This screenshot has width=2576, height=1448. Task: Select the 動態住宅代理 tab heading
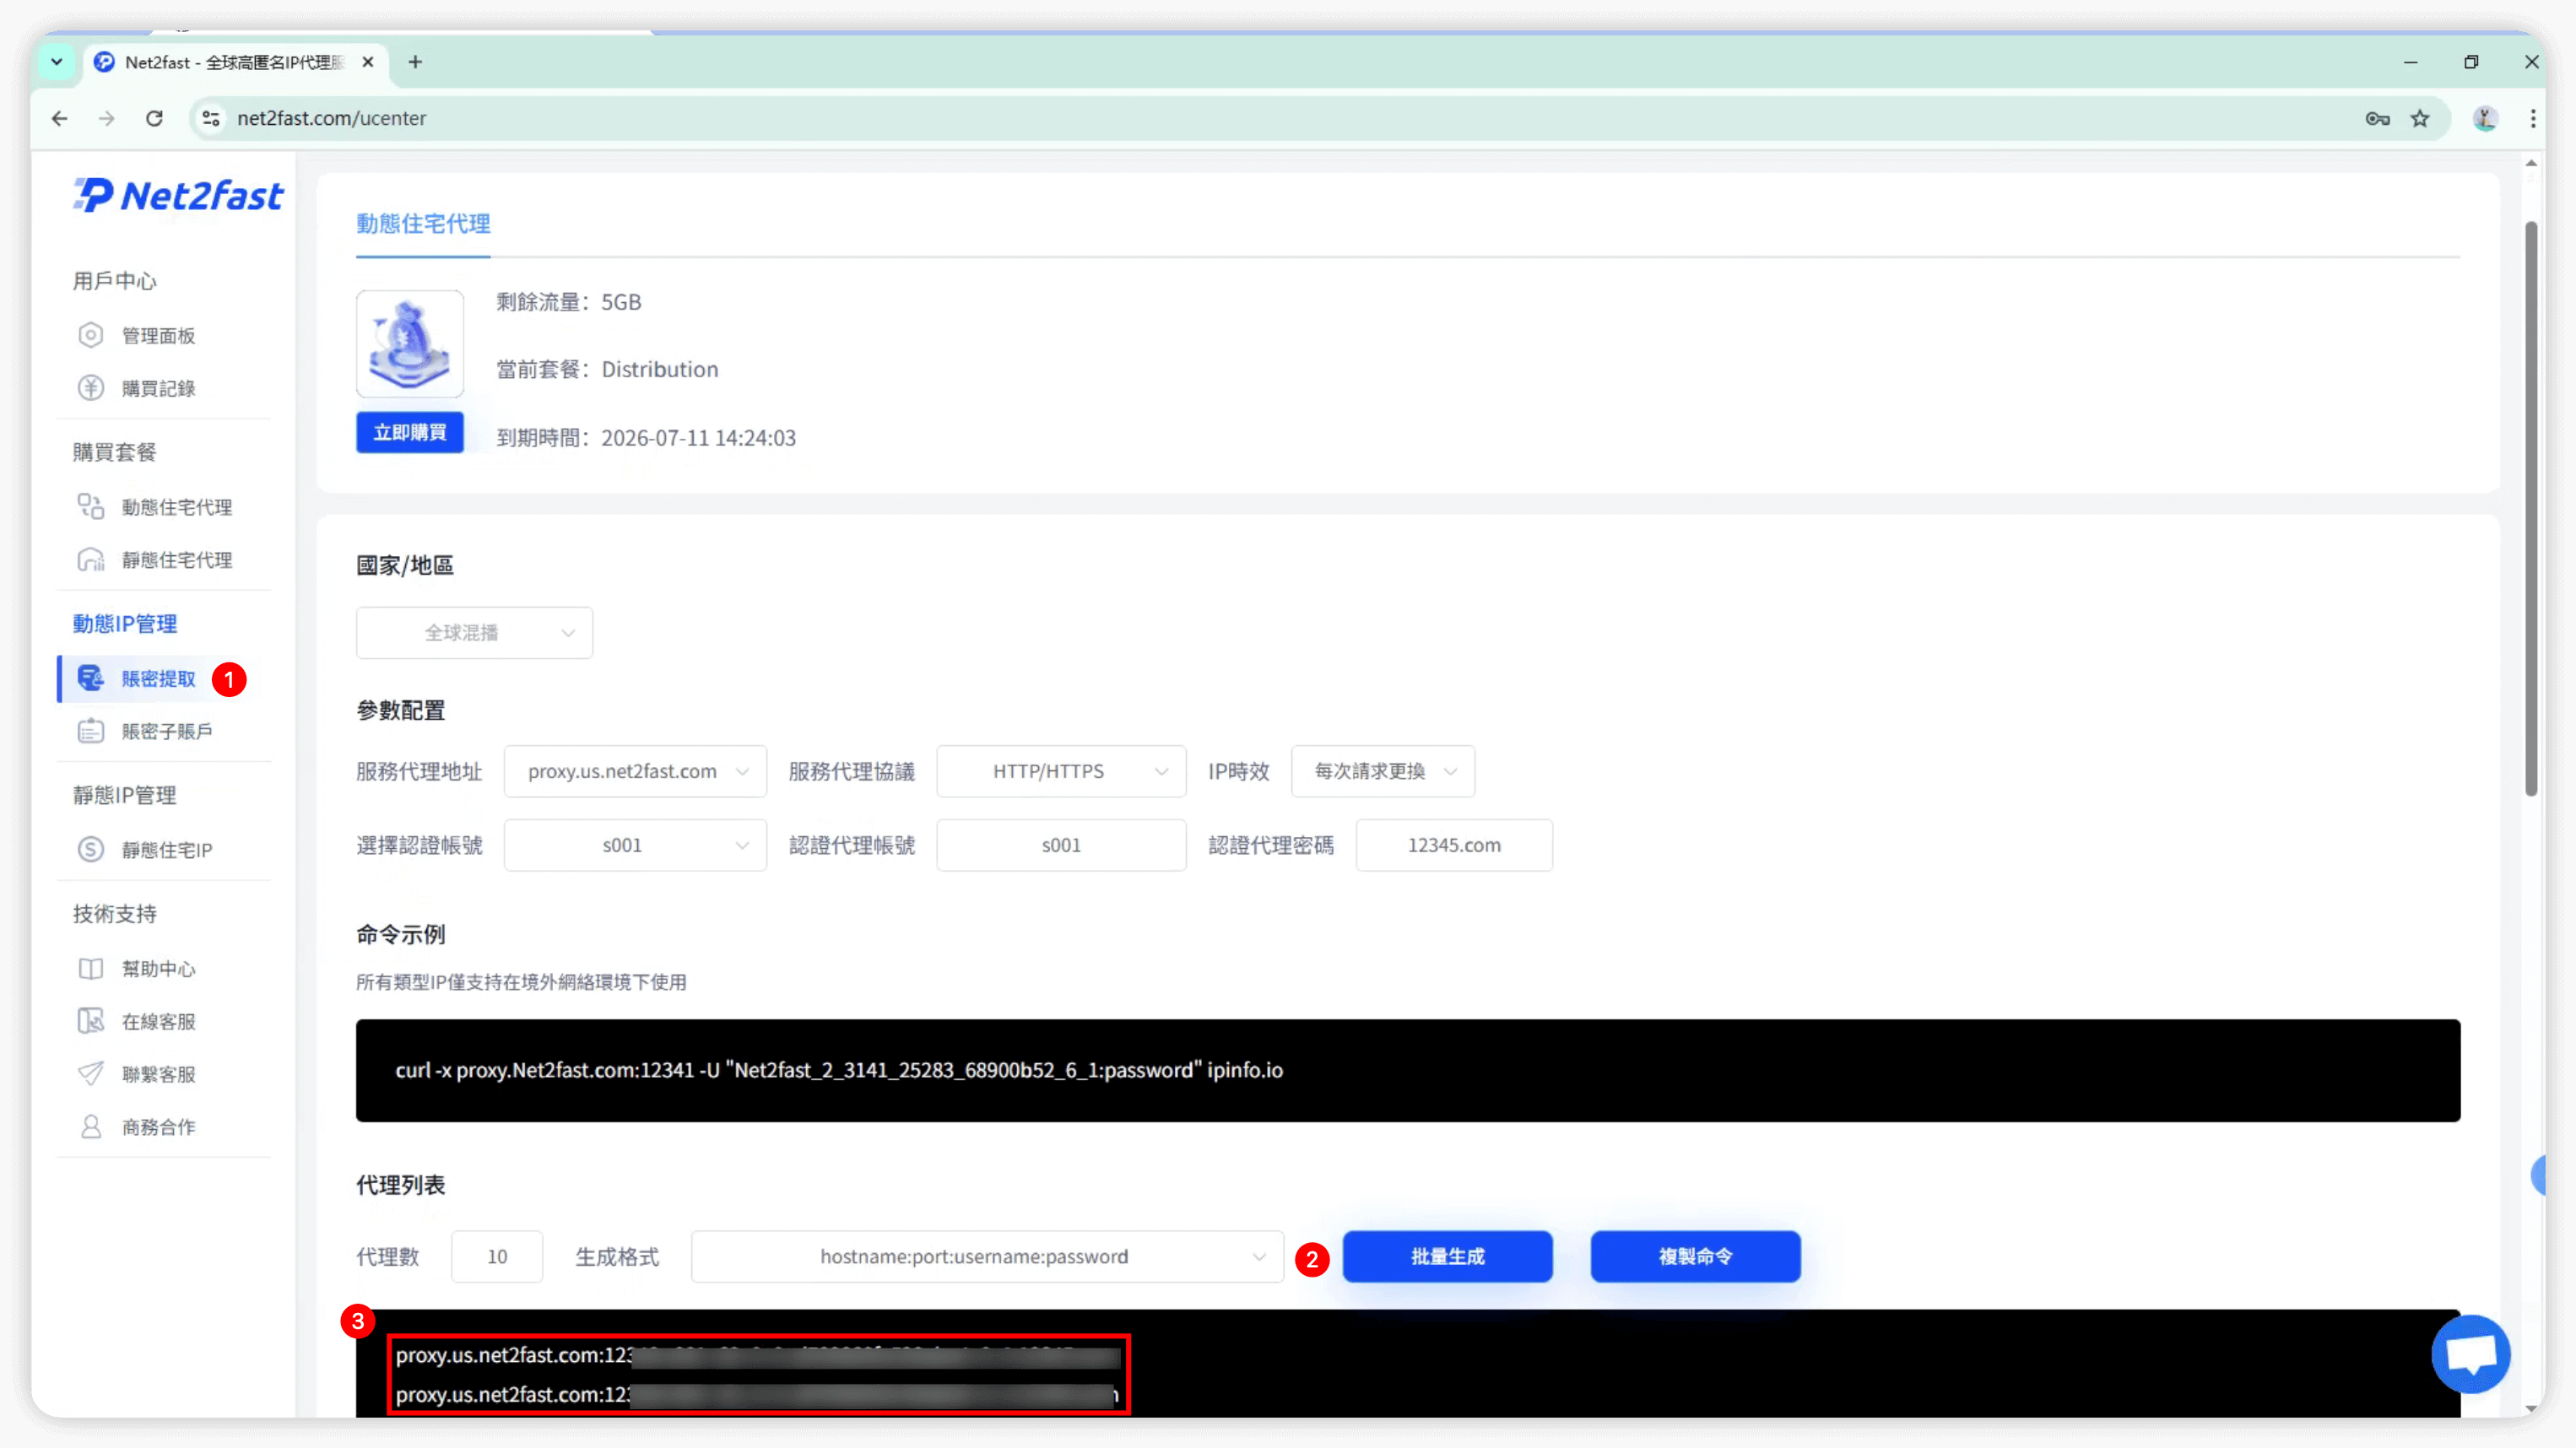point(423,224)
